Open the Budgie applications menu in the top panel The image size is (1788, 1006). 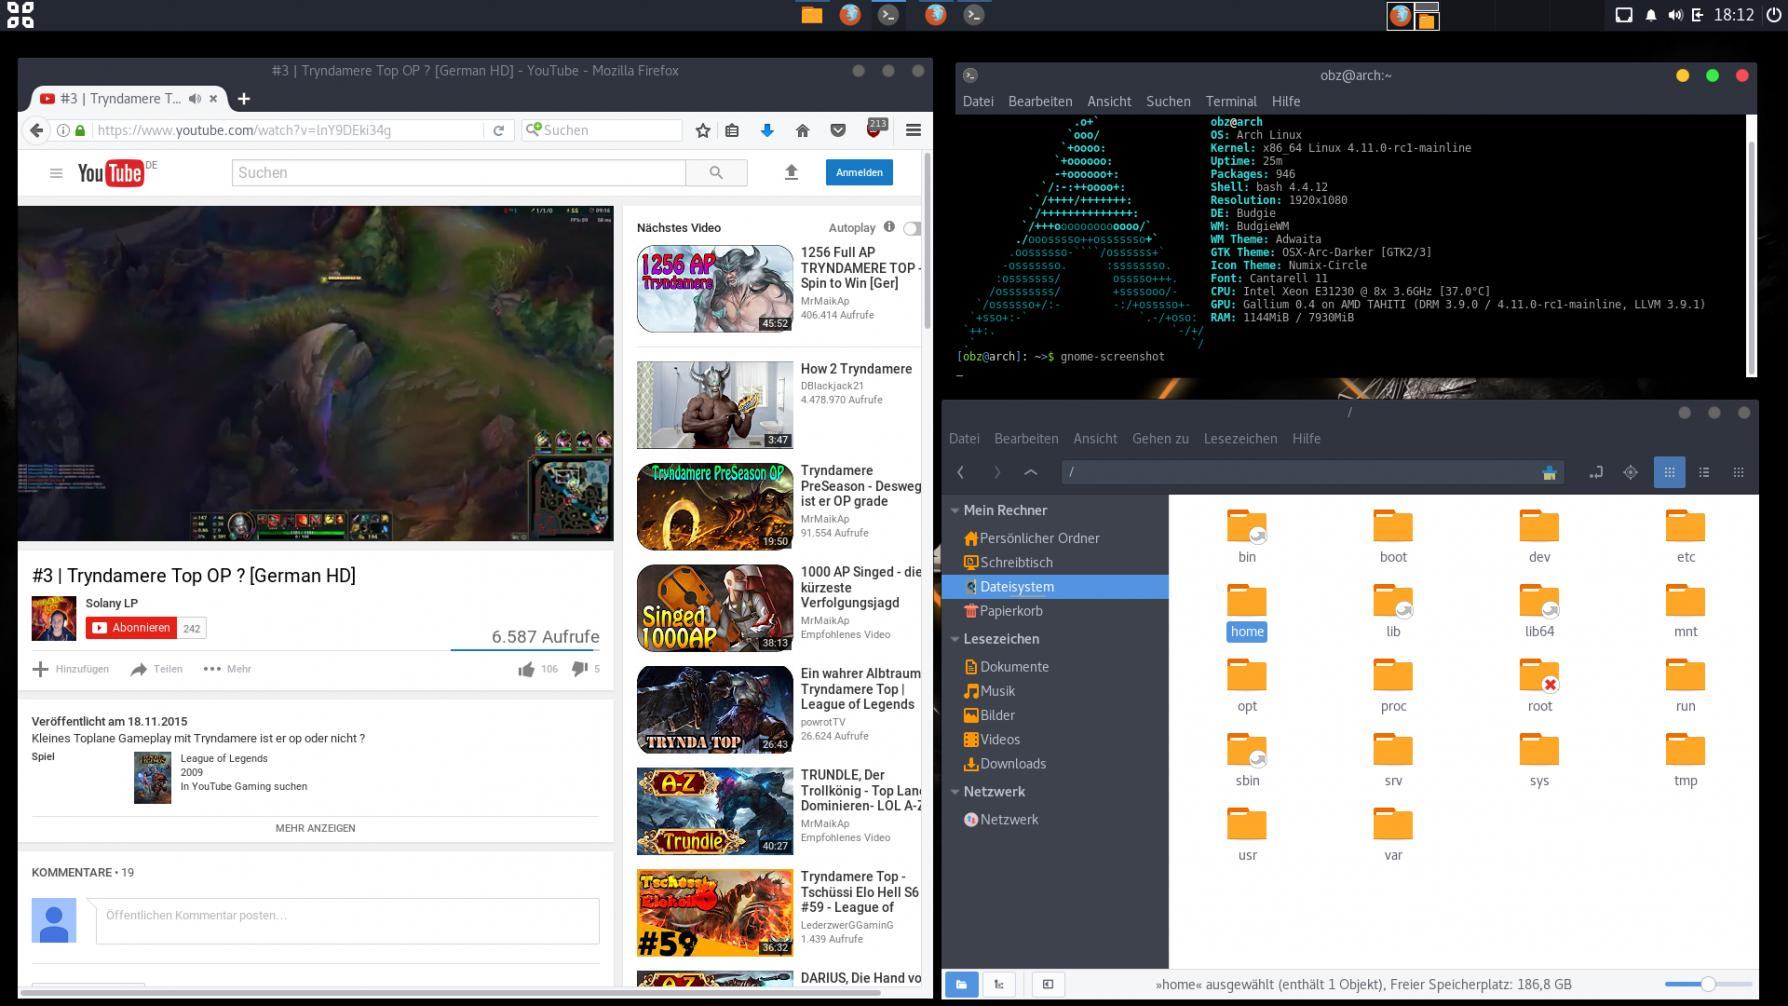[x=20, y=15]
